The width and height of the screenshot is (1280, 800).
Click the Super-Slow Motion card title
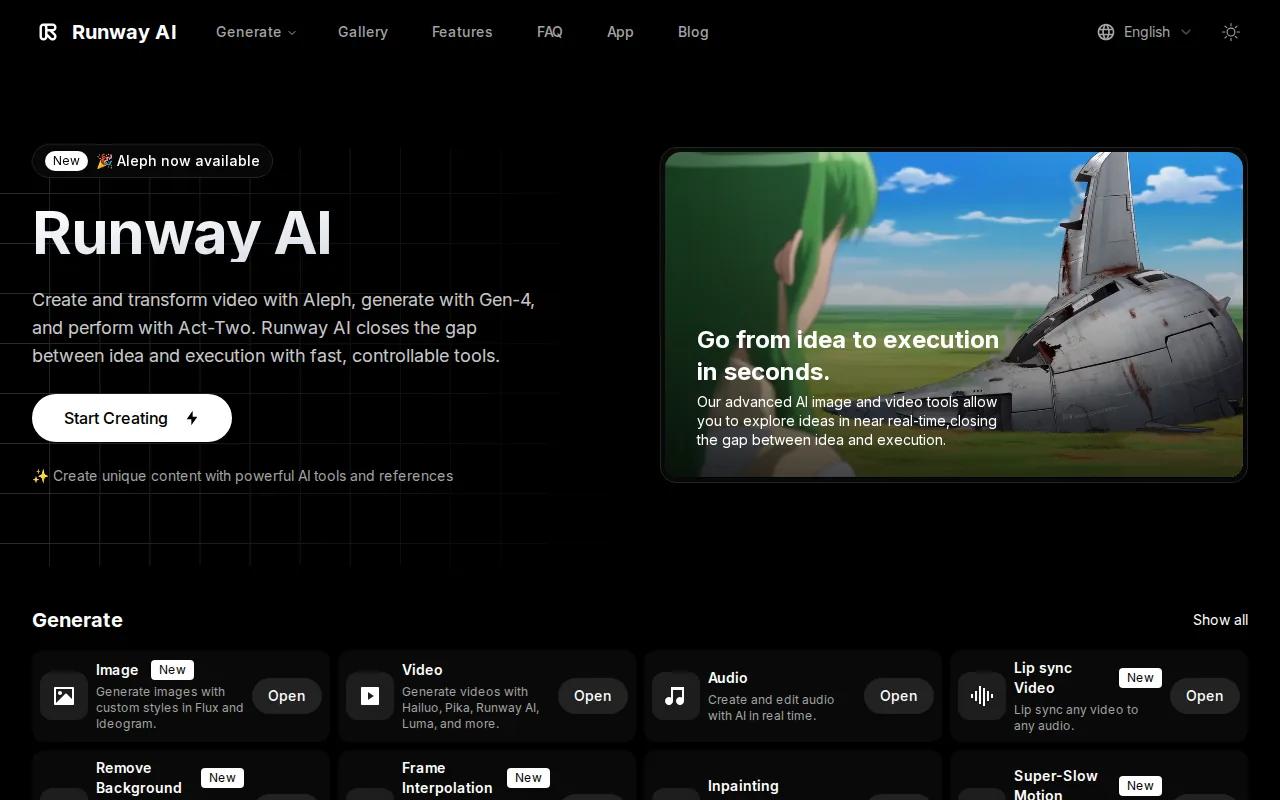[1056, 785]
